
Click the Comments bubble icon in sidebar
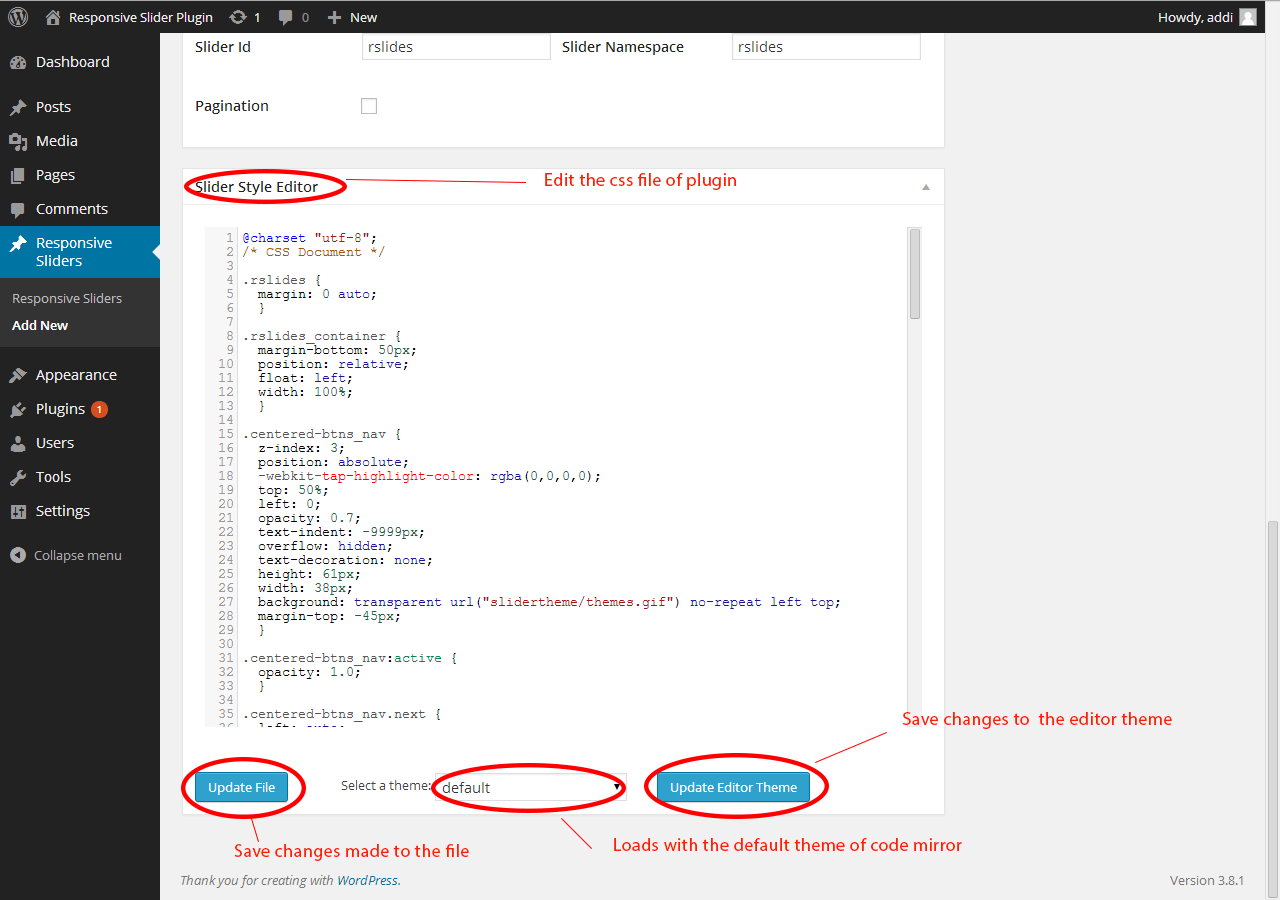click(x=18, y=209)
